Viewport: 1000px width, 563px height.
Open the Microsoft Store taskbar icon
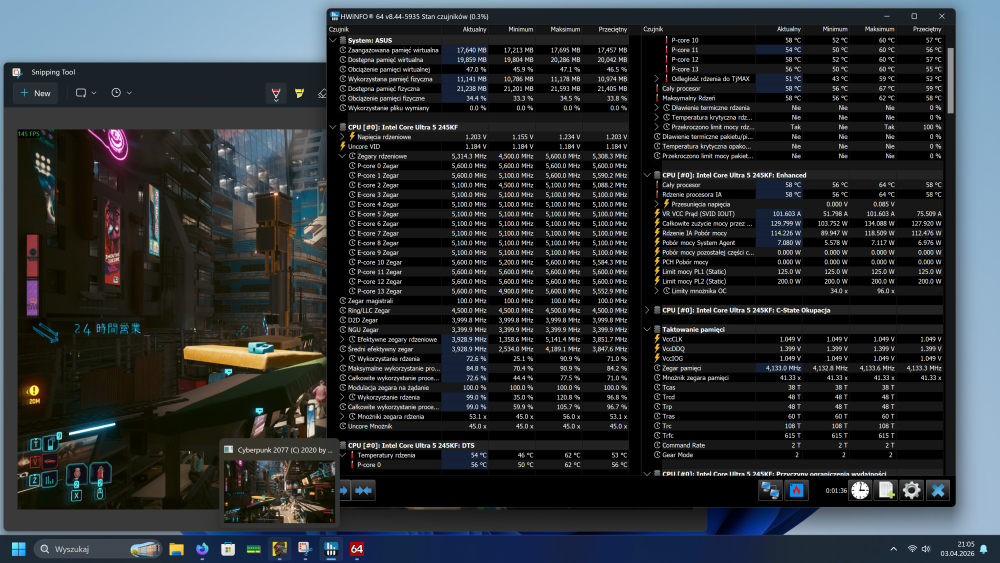228,549
